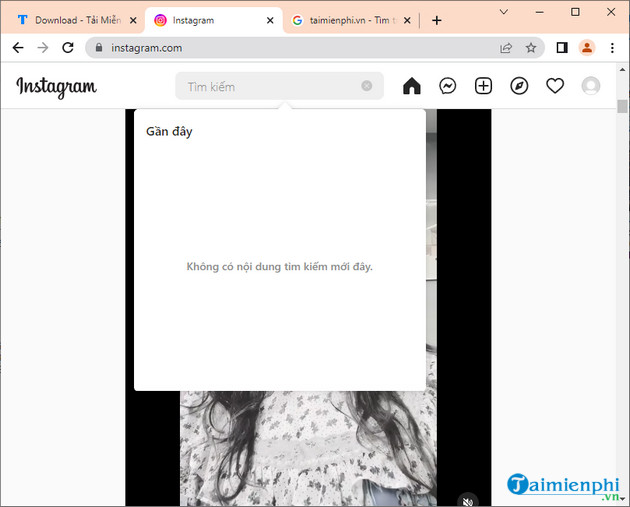Go to Instagram Home feed icon
This screenshot has height=507, width=630.
click(x=412, y=86)
